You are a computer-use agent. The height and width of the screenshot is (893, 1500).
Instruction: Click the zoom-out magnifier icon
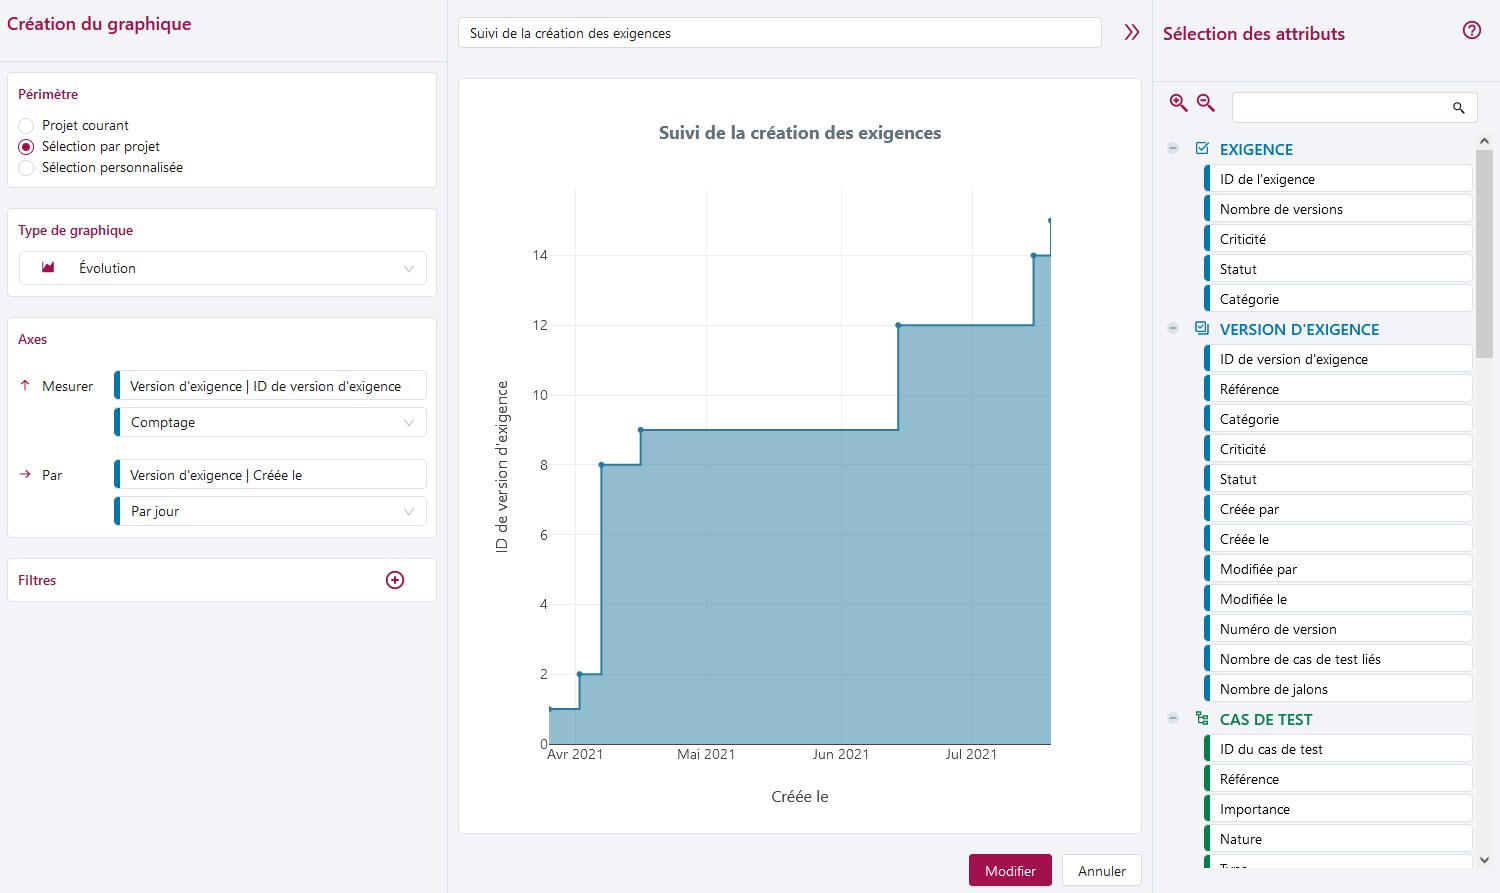(1206, 103)
